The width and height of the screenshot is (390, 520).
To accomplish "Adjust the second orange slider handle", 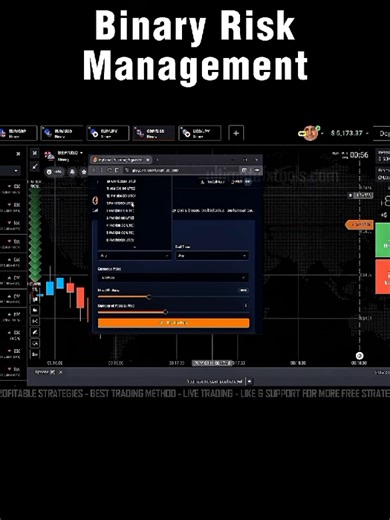I will pos(165,312).
